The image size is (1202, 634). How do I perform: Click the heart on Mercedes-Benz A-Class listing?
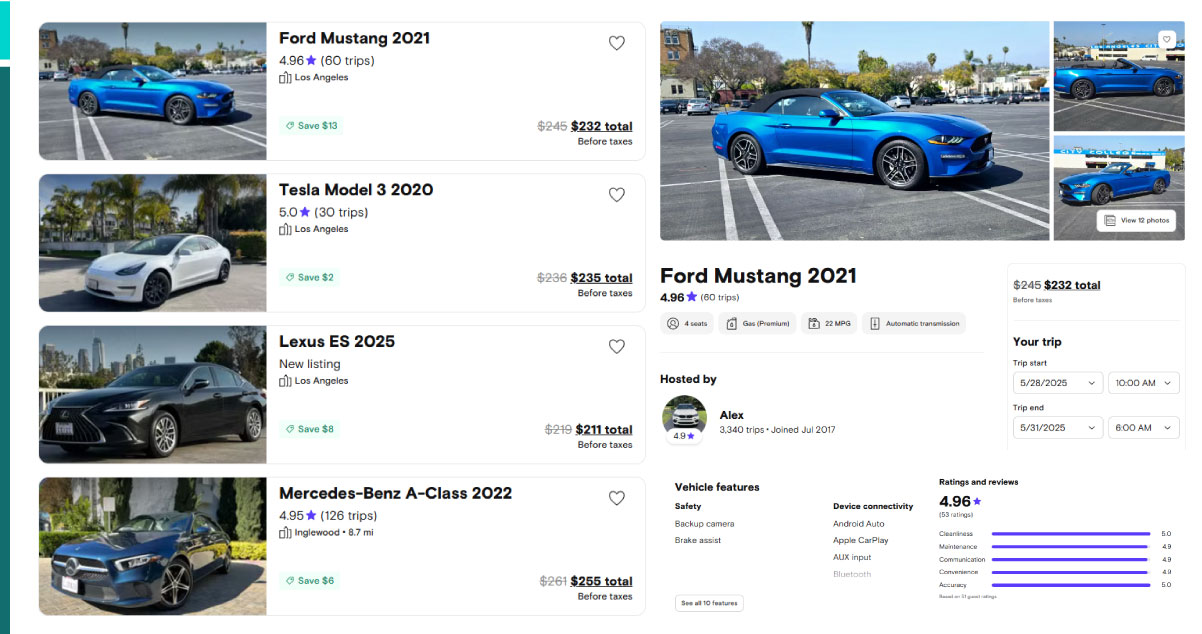(617, 498)
